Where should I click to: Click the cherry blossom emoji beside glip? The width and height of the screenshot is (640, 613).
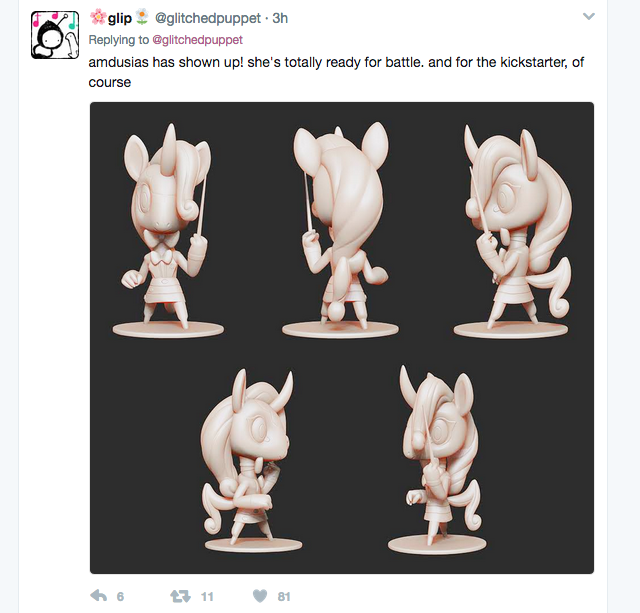[98, 18]
